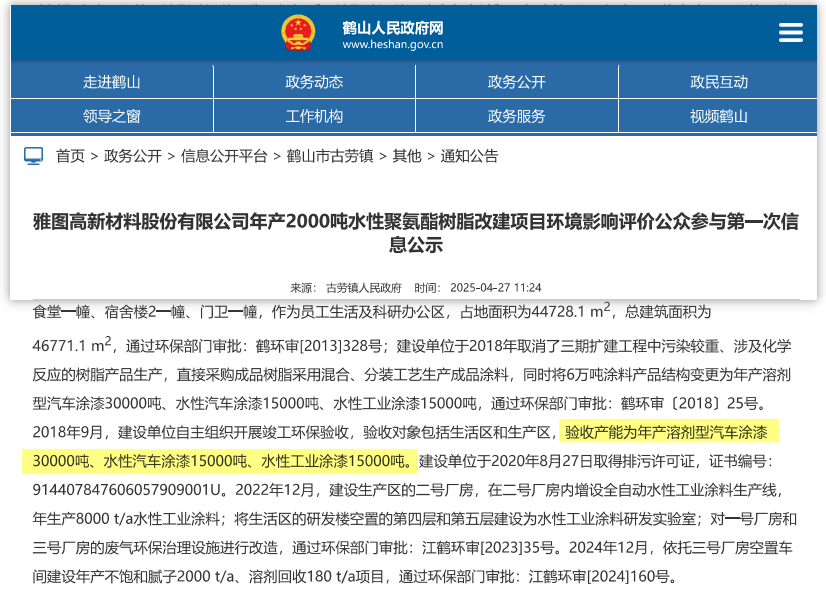Click the 首页 breadcrumb link
Viewport: 826px width, 598px height.
70,156
